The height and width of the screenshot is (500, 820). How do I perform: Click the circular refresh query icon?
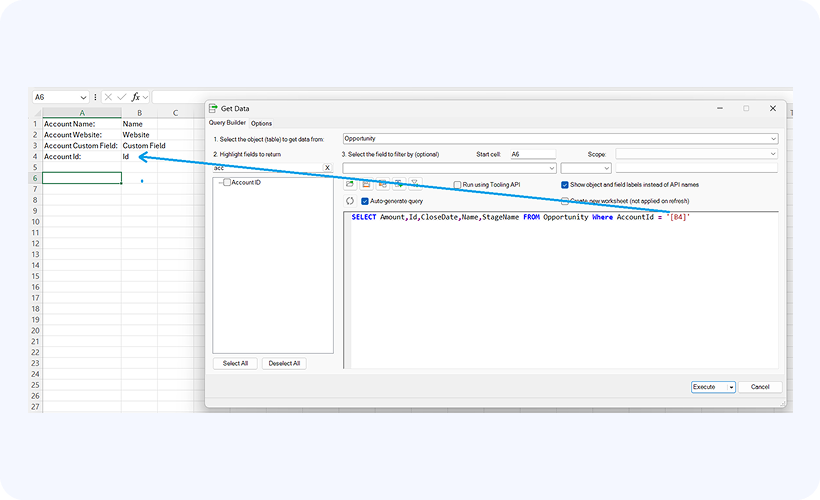tap(350, 201)
